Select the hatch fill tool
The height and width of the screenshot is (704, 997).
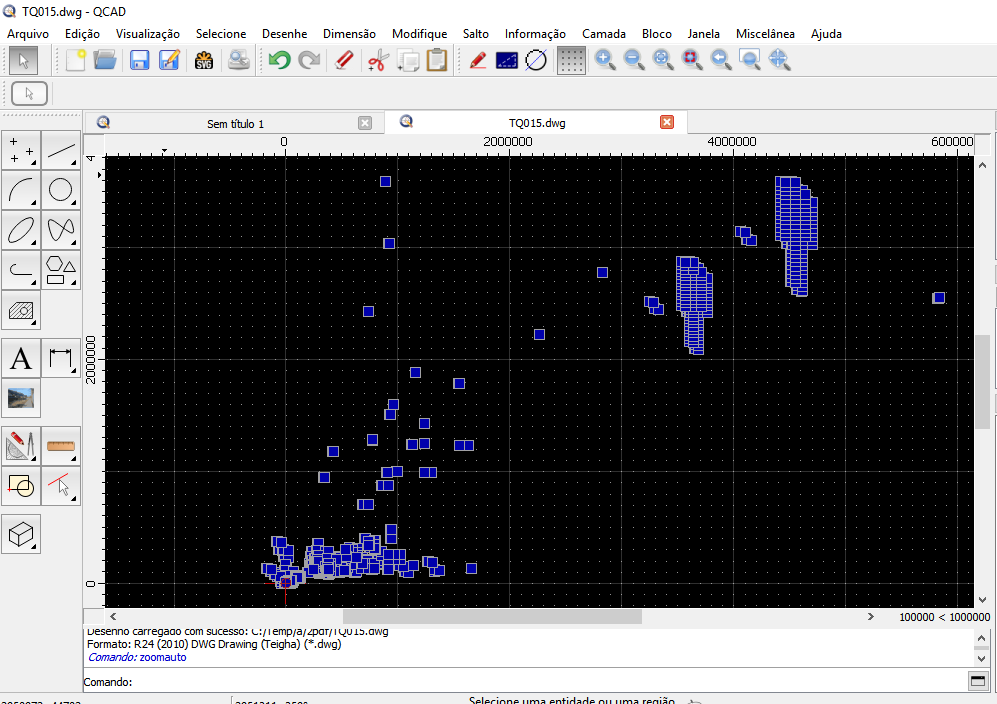pos(21,310)
